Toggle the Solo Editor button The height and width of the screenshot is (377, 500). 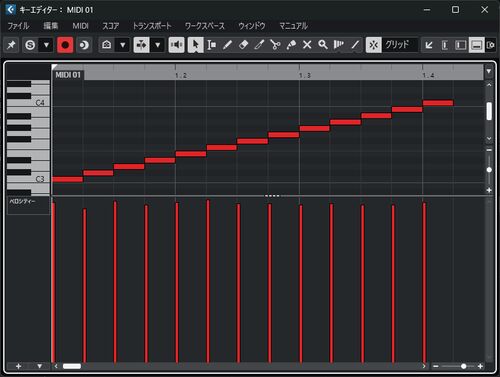[30, 45]
